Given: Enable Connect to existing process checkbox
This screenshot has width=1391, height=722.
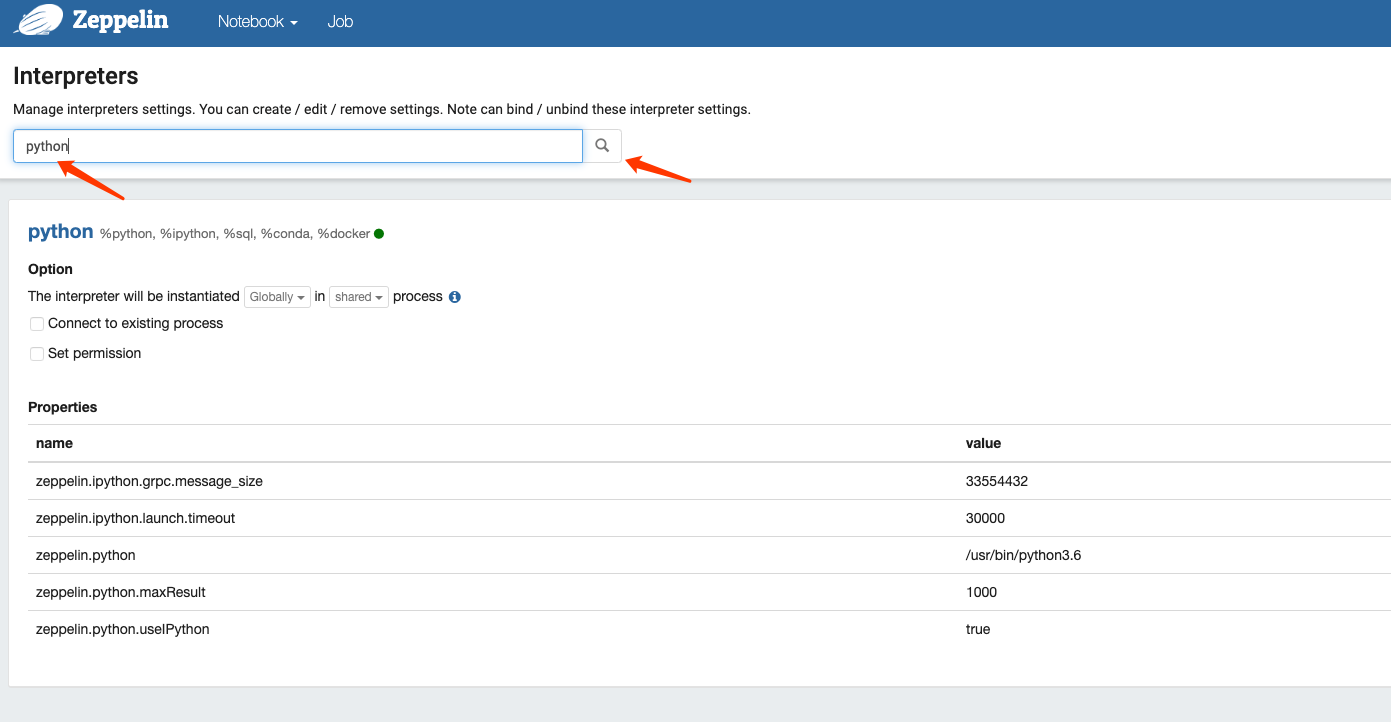Looking at the screenshot, I should pos(37,324).
